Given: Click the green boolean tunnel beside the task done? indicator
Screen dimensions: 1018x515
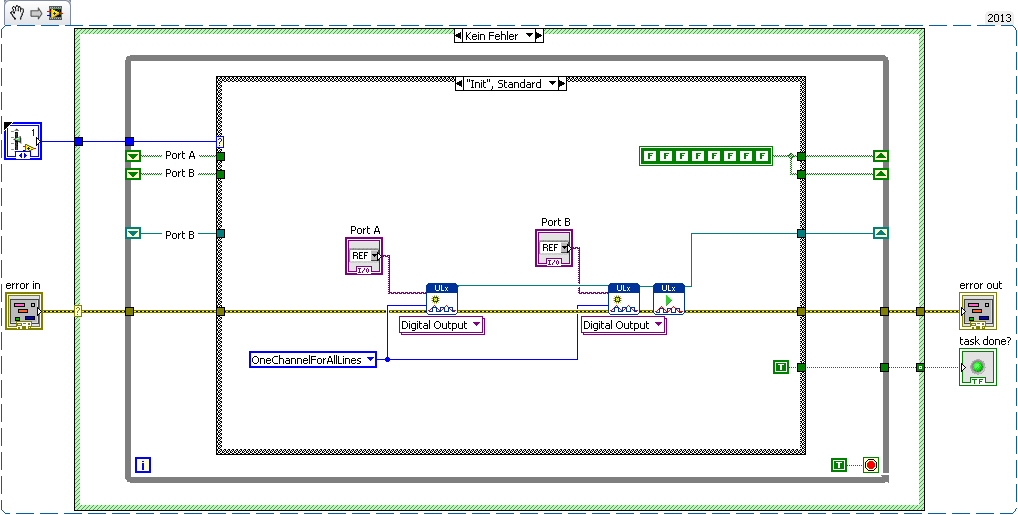Looking at the screenshot, I should pyautogui.click(x=920, y=367).
